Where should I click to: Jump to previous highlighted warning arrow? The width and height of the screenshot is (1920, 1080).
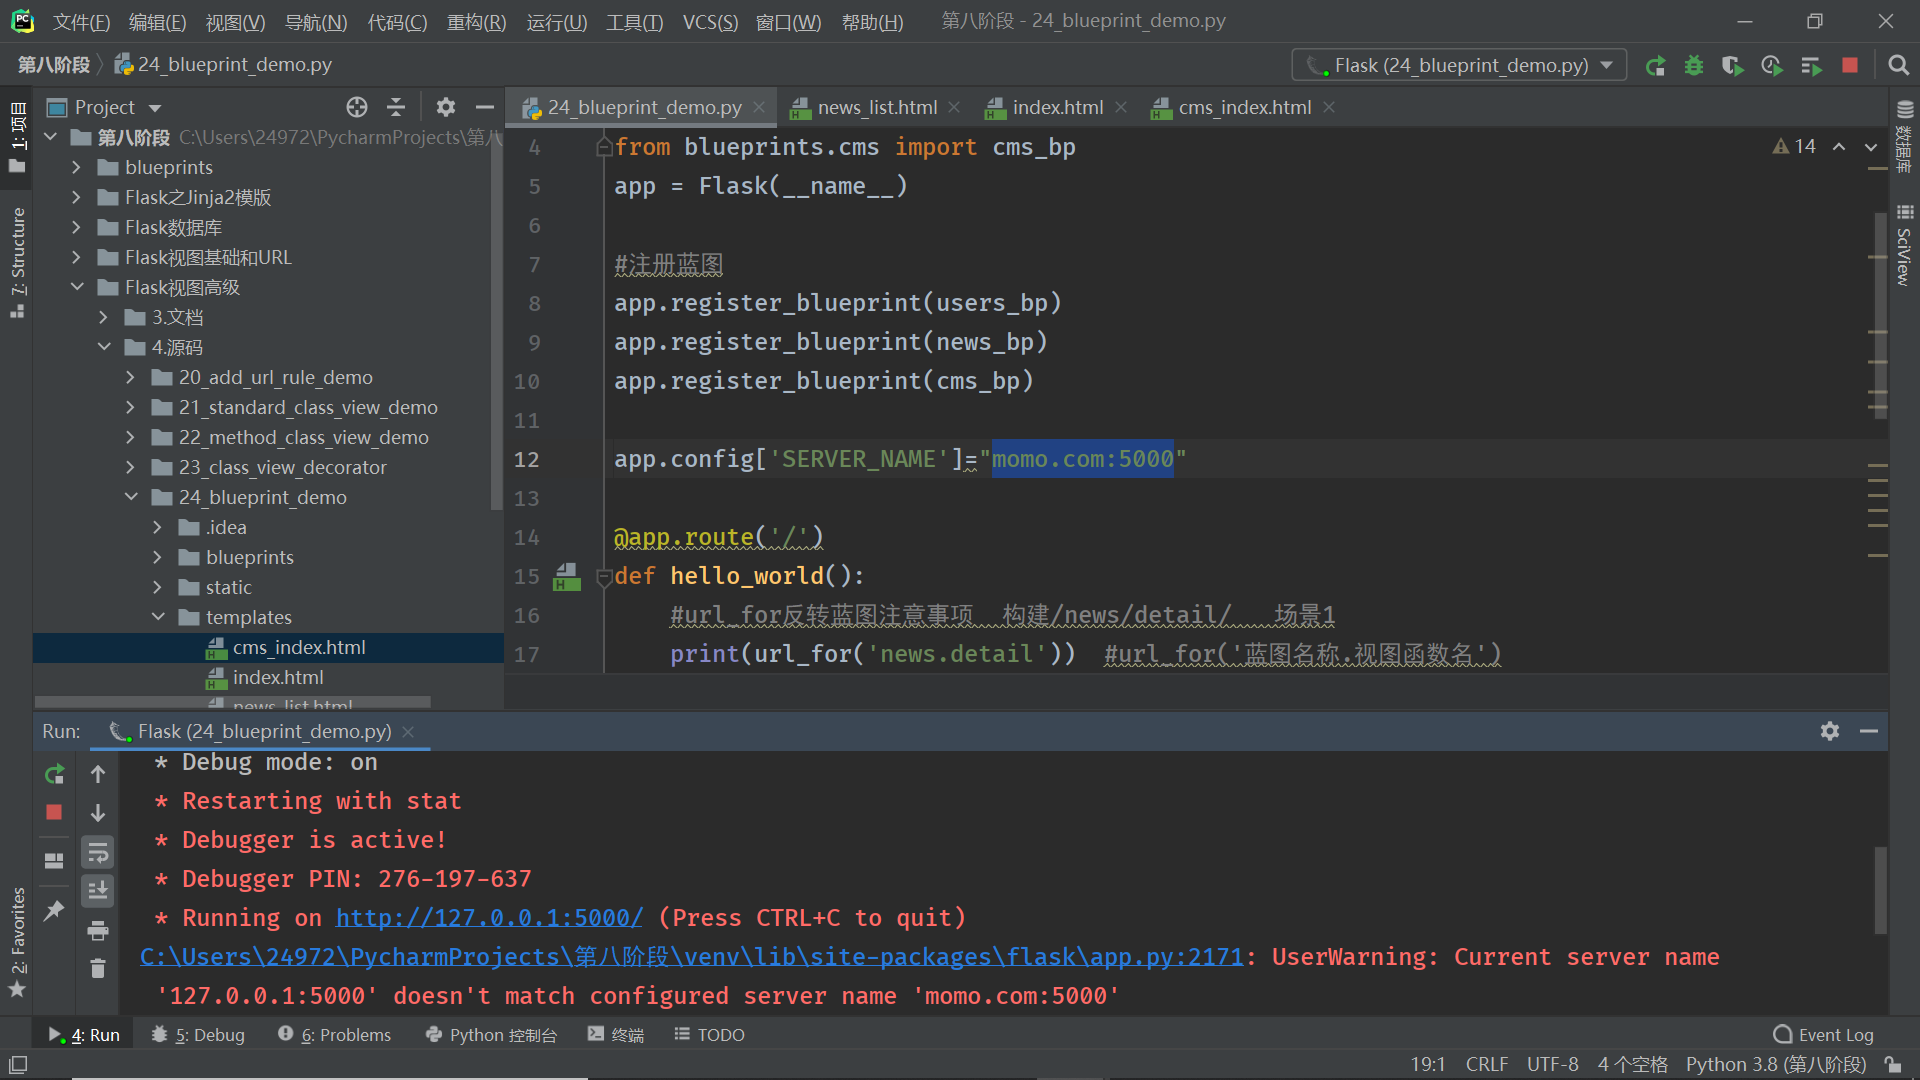(1839, 147)
